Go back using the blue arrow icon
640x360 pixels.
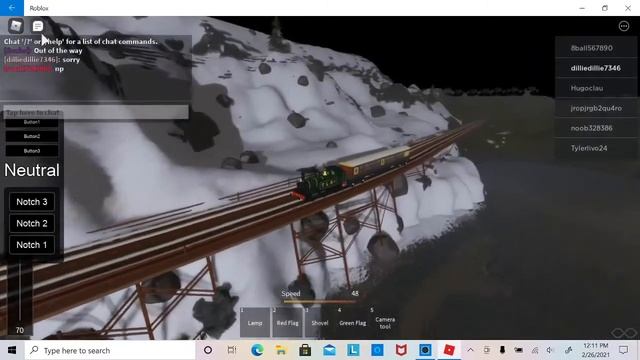[12, 8]
